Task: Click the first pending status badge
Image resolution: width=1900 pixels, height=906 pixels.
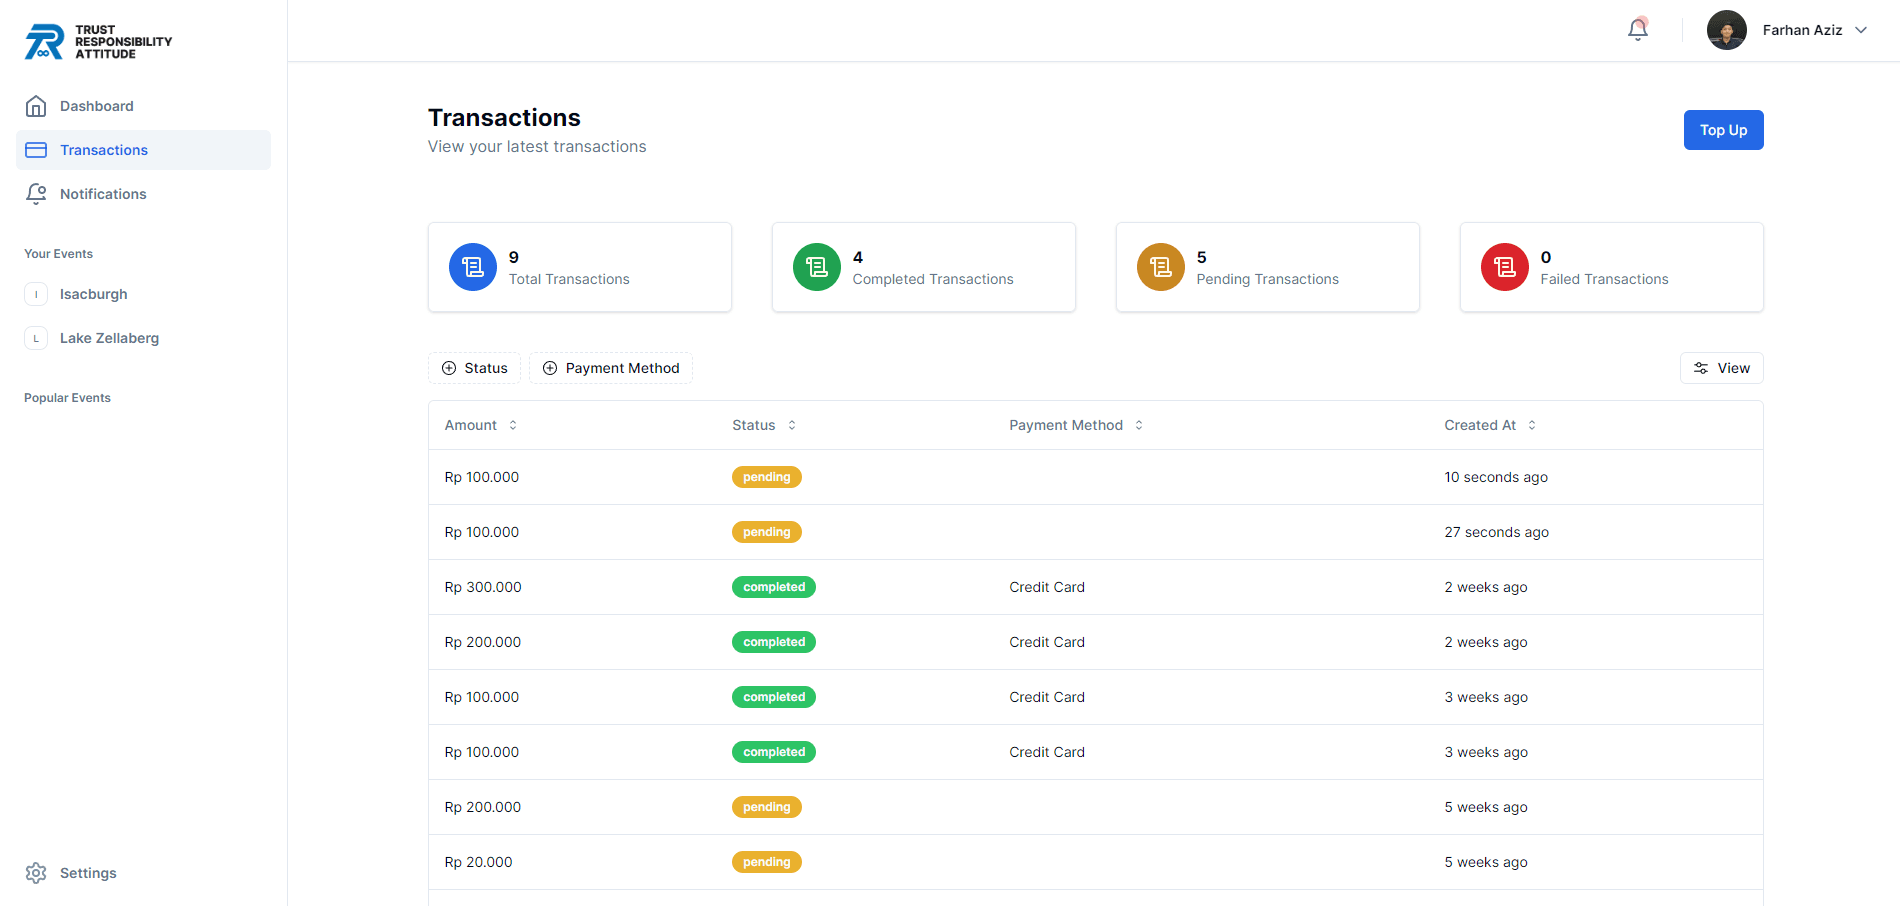Action: 766,477
